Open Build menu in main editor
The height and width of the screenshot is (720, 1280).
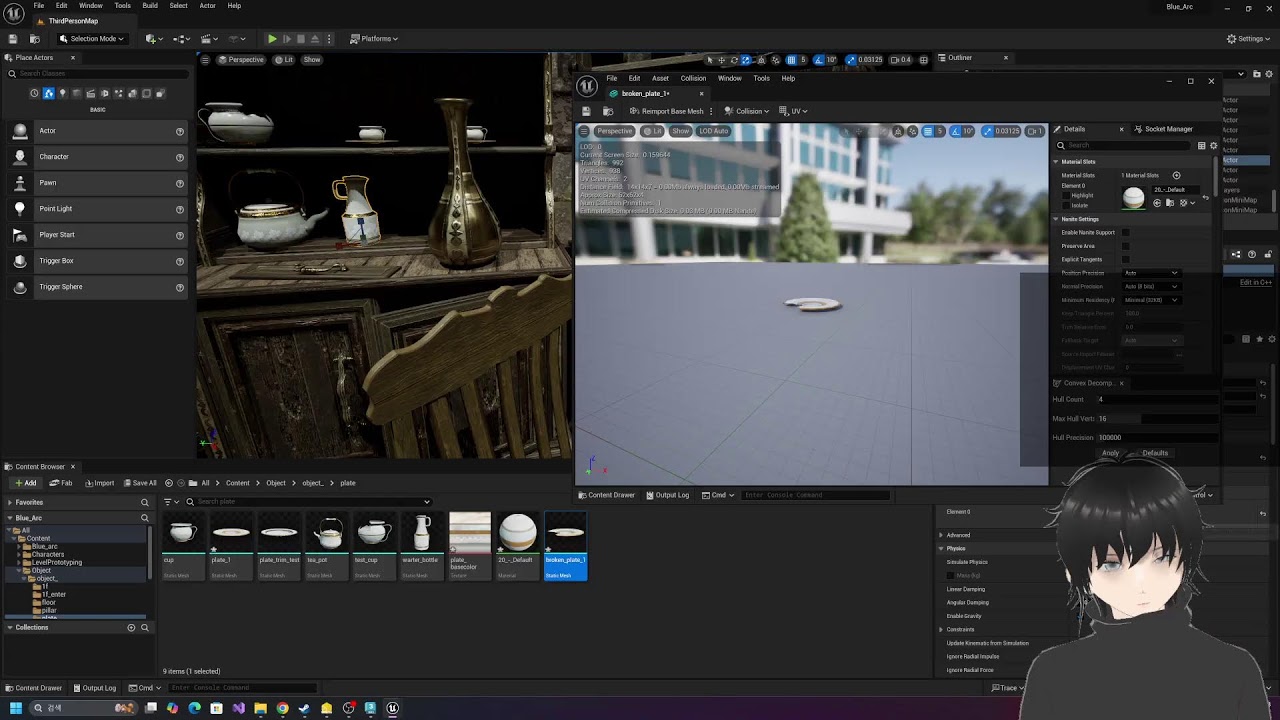point(150,6)
